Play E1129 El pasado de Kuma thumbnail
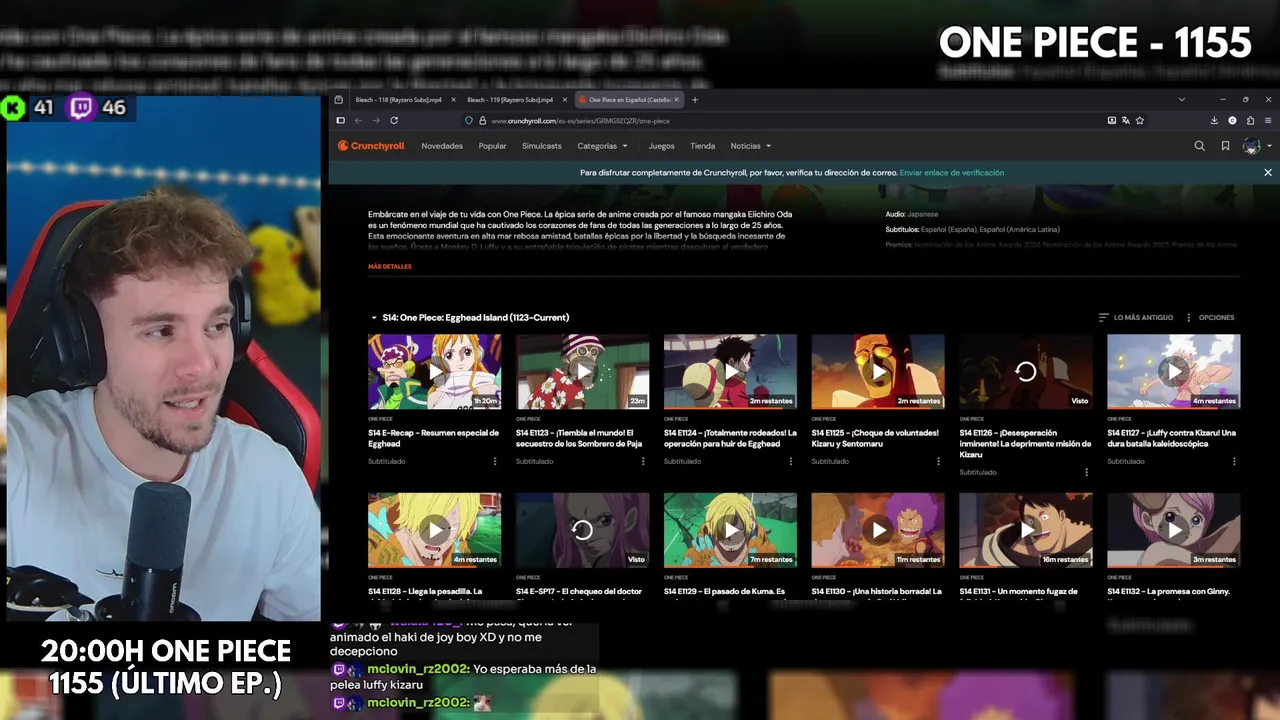This screenshot has height=720, width=1280. [x=730, y=530]
